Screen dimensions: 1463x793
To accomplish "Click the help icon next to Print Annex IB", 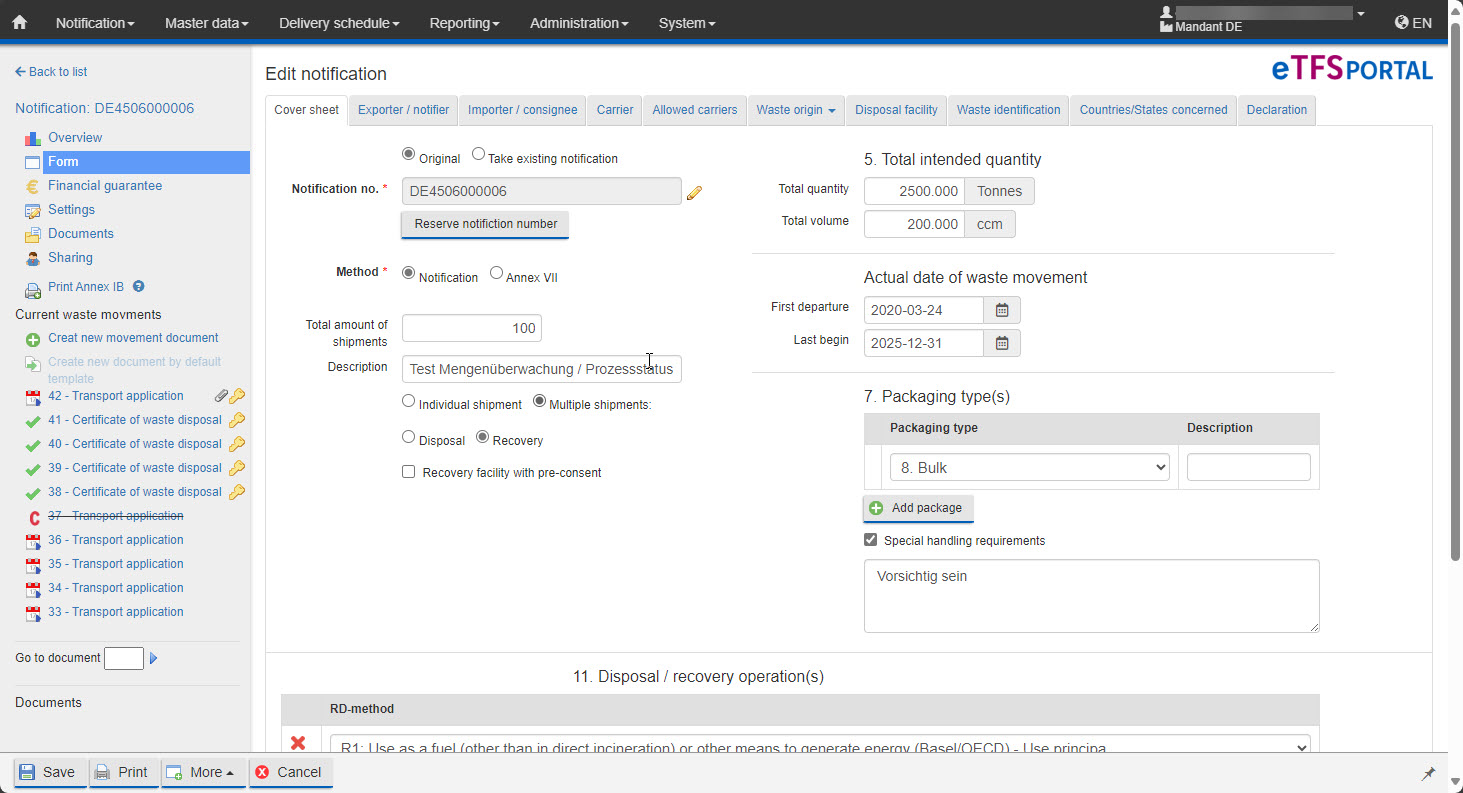I will click(x=139, y=286).
